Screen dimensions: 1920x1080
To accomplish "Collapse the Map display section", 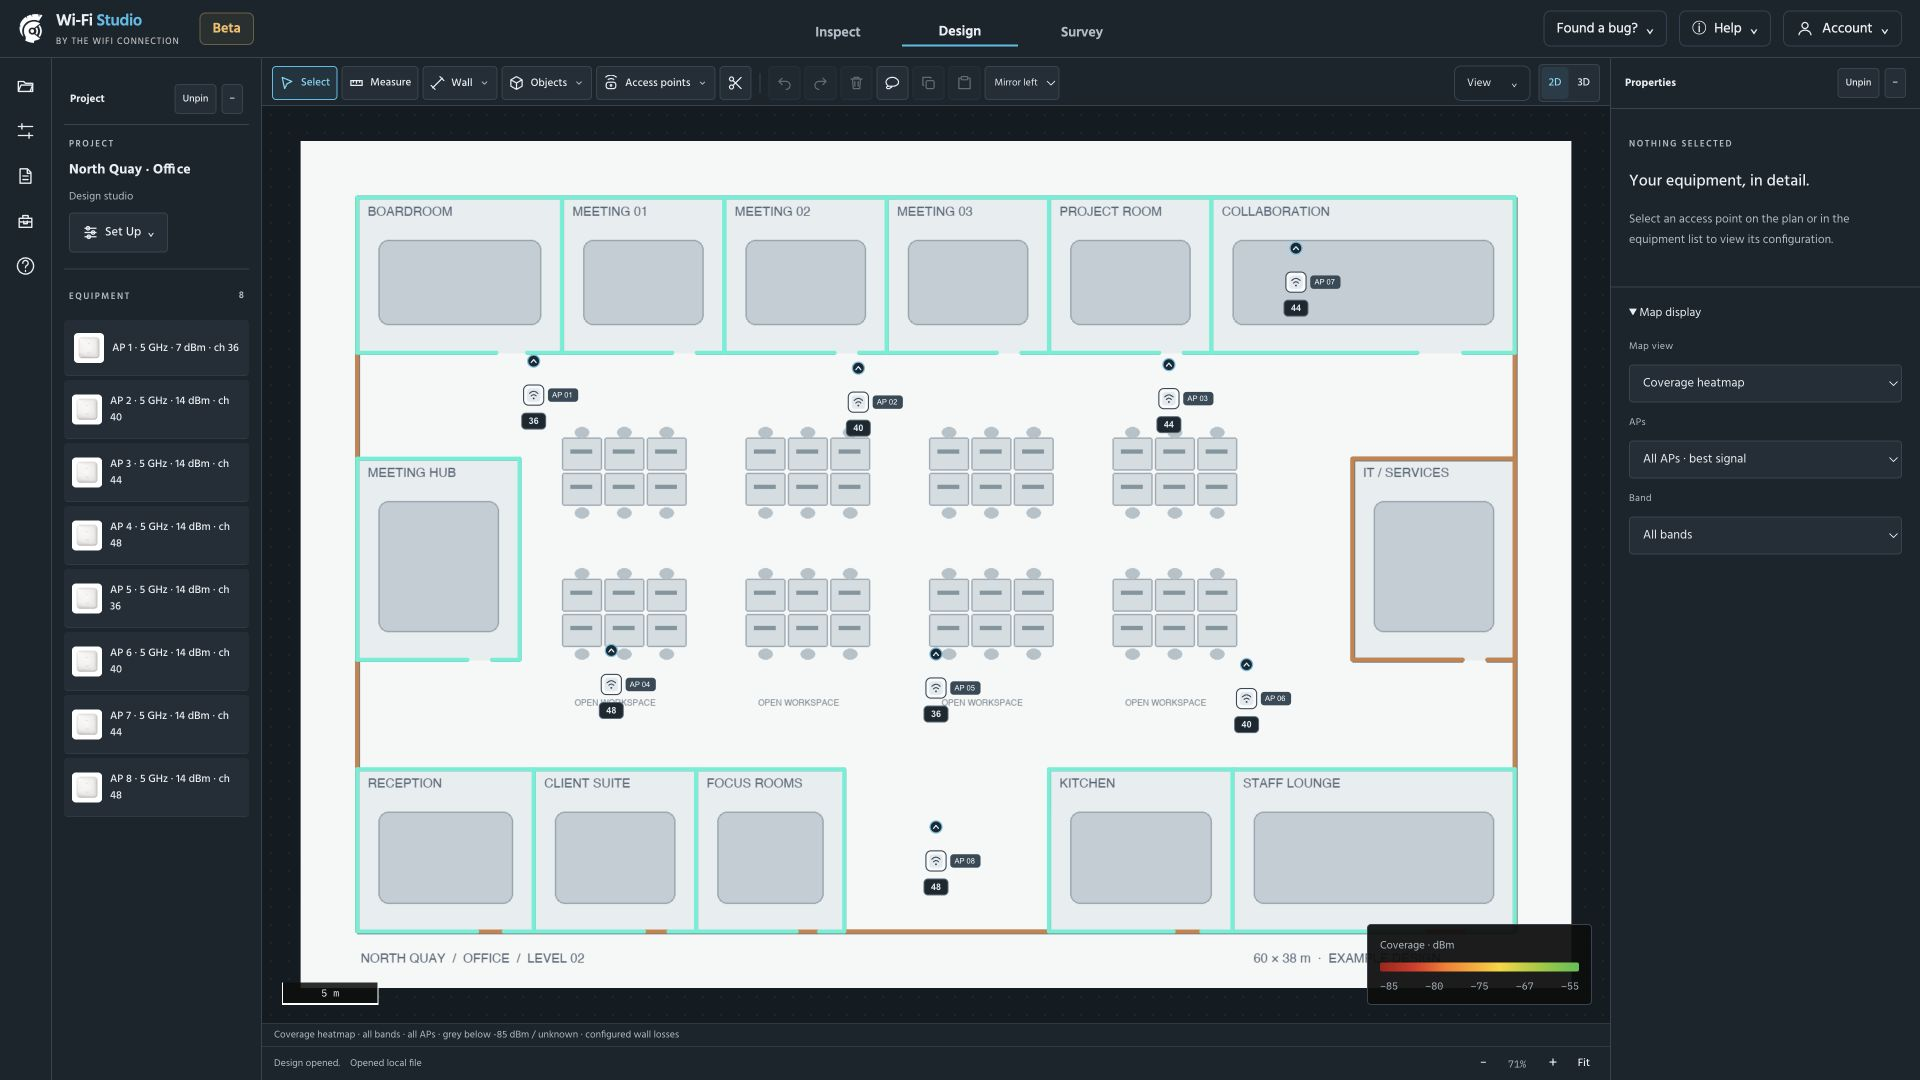I will [x=1665, y=312].
